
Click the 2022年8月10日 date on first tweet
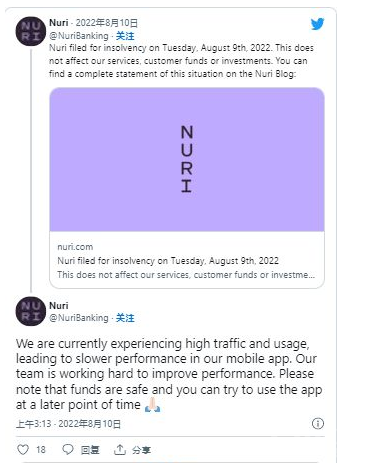pyautogui.click(x=107, y=23)
